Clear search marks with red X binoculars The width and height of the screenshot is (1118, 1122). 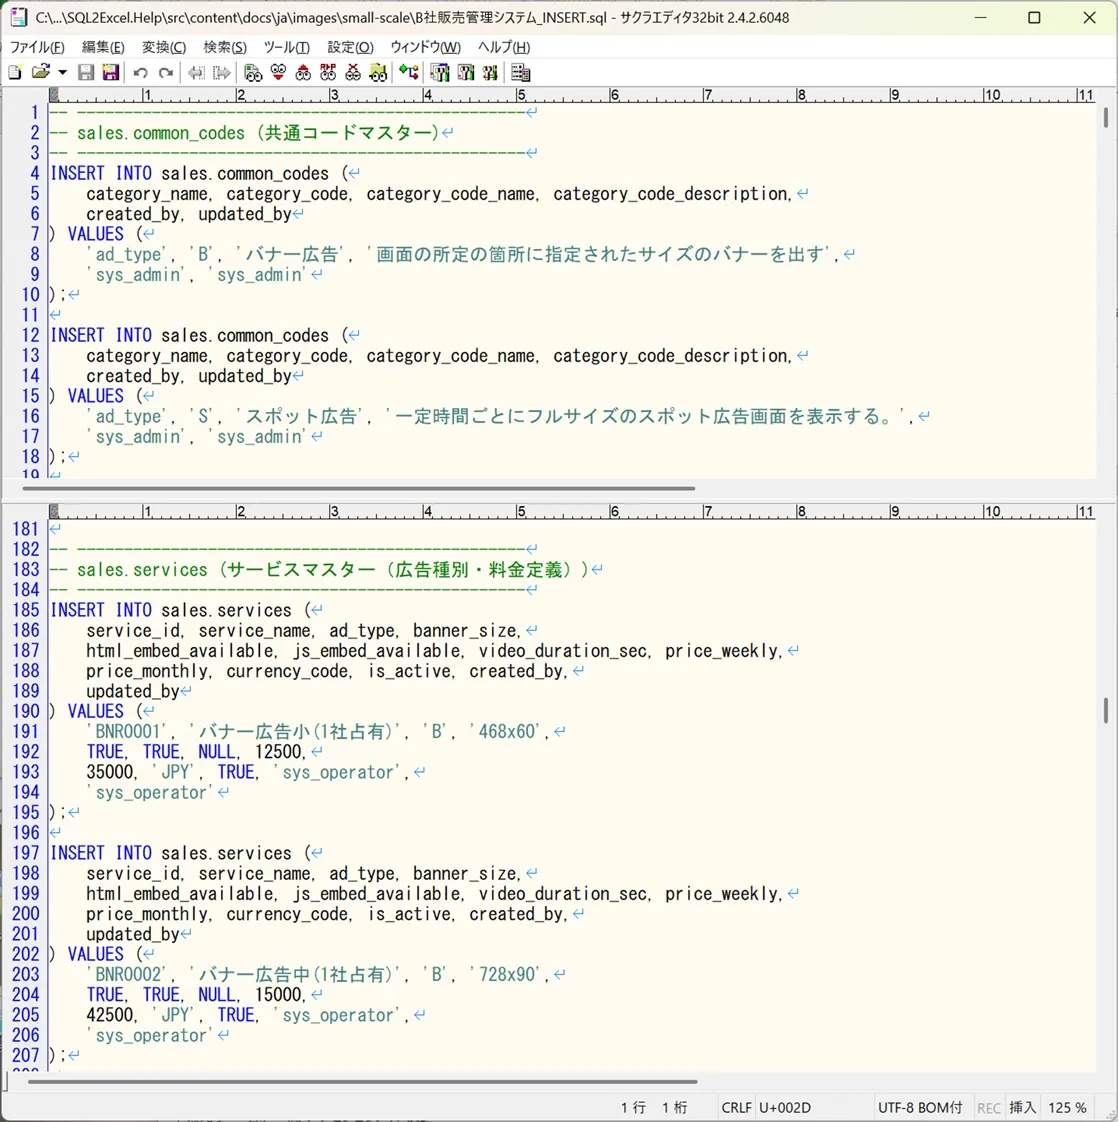(353, 72)
